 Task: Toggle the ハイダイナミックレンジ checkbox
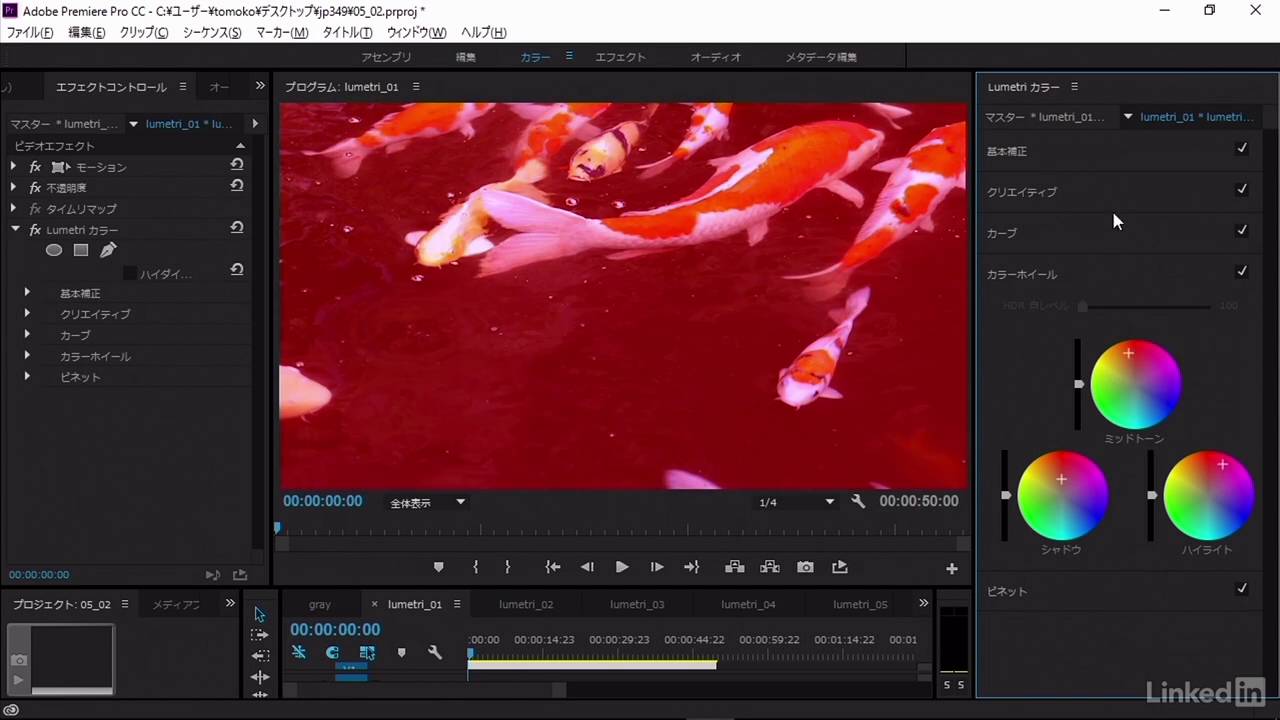pos(130,273)
